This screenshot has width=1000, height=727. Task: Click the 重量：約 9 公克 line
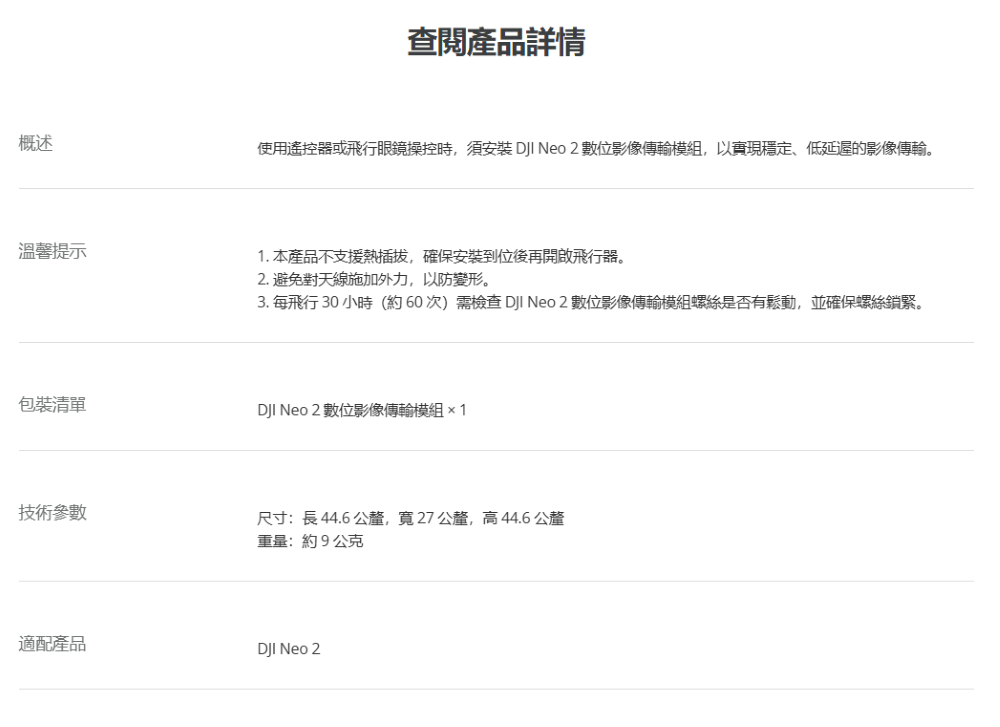(x=310, y=541)
